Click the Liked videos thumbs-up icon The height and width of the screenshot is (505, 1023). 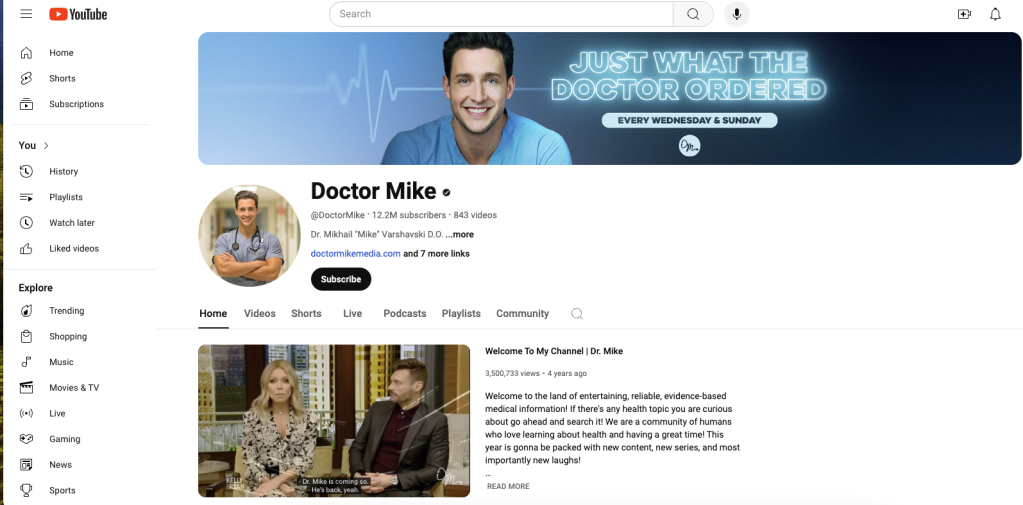(x=26, y=249)
